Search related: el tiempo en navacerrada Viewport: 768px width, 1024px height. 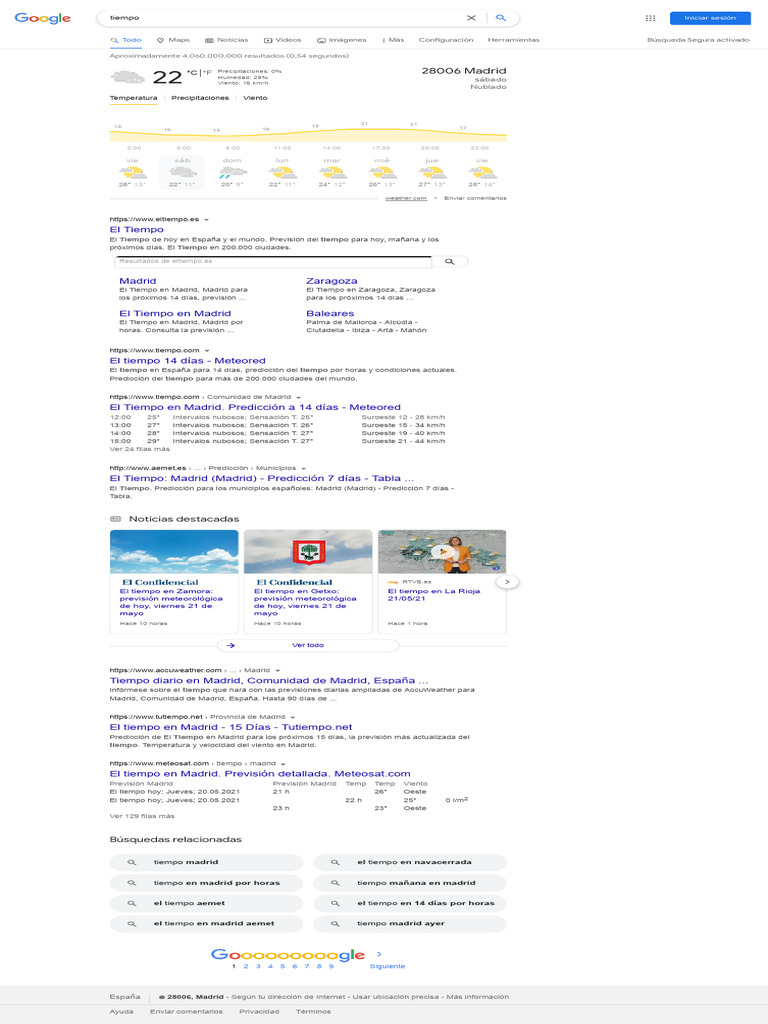click(x=410, y=862)
